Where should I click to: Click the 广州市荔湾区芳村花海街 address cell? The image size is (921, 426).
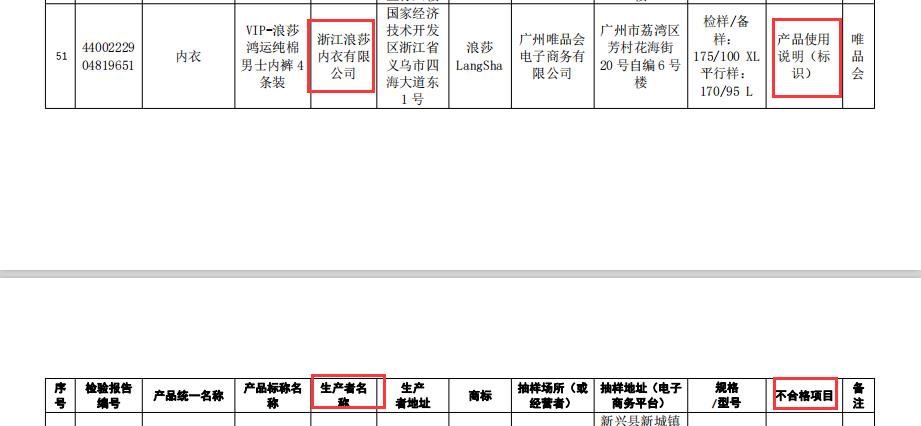click(640, 57)
